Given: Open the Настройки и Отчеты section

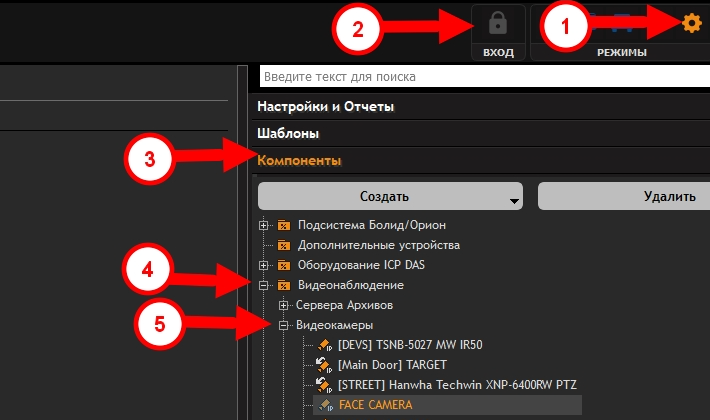Looking at the screenshot, I should click(325, 106).
